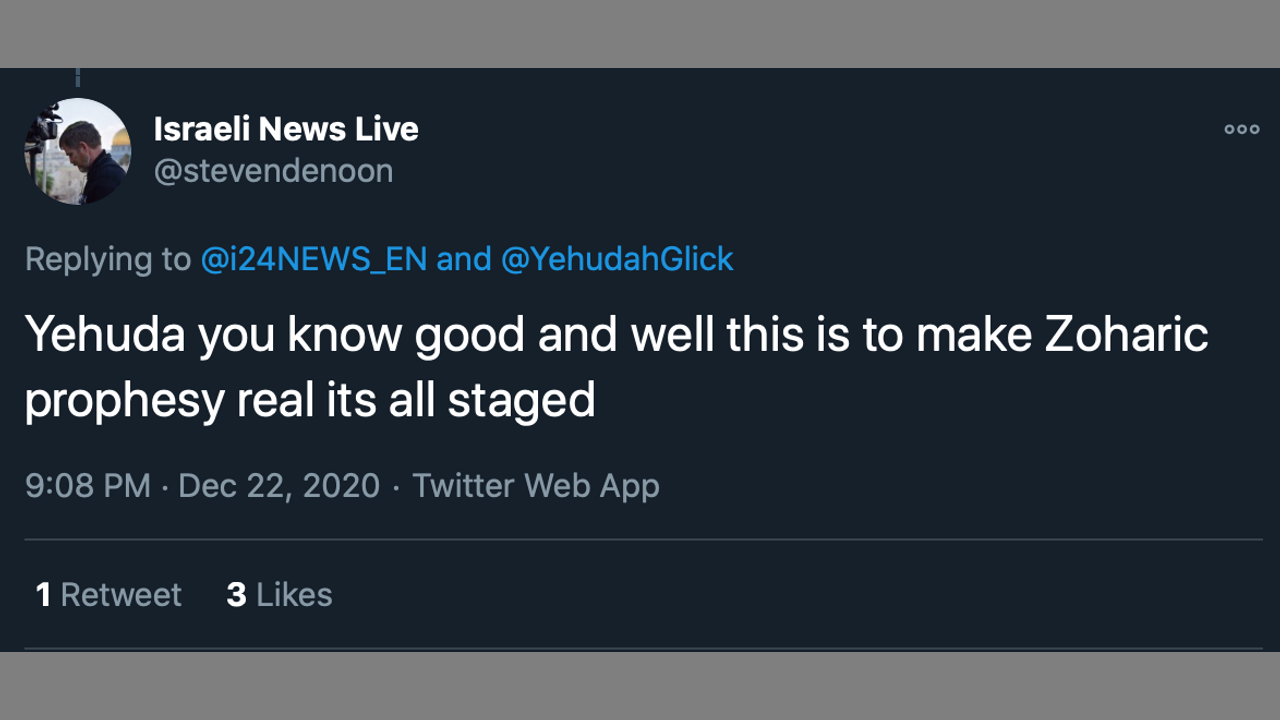Open the @YehudahGlick mention link
Image resolution: width=1280 pixels, height=720 pixels.
[616, 259]
